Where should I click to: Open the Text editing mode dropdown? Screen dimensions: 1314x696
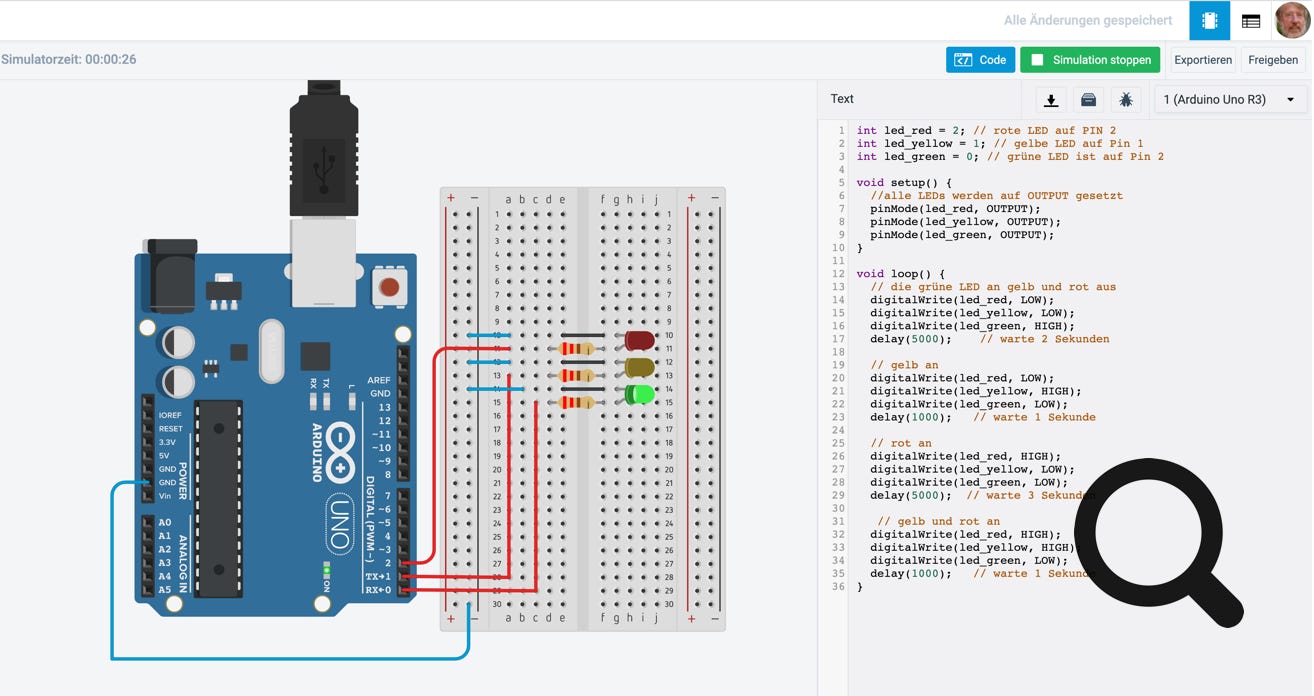click(842, 99)
